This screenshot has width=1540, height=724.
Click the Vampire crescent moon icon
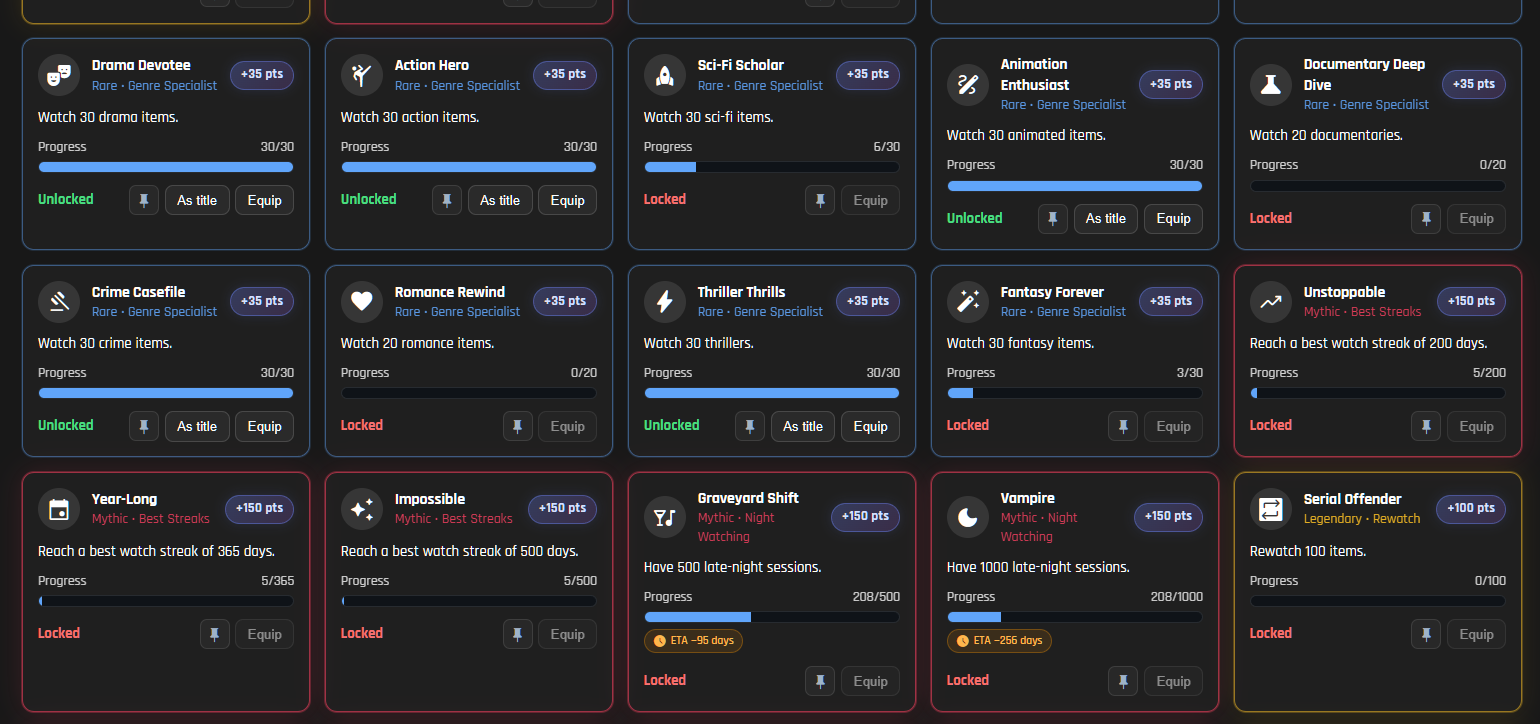(x=968, y=517)
